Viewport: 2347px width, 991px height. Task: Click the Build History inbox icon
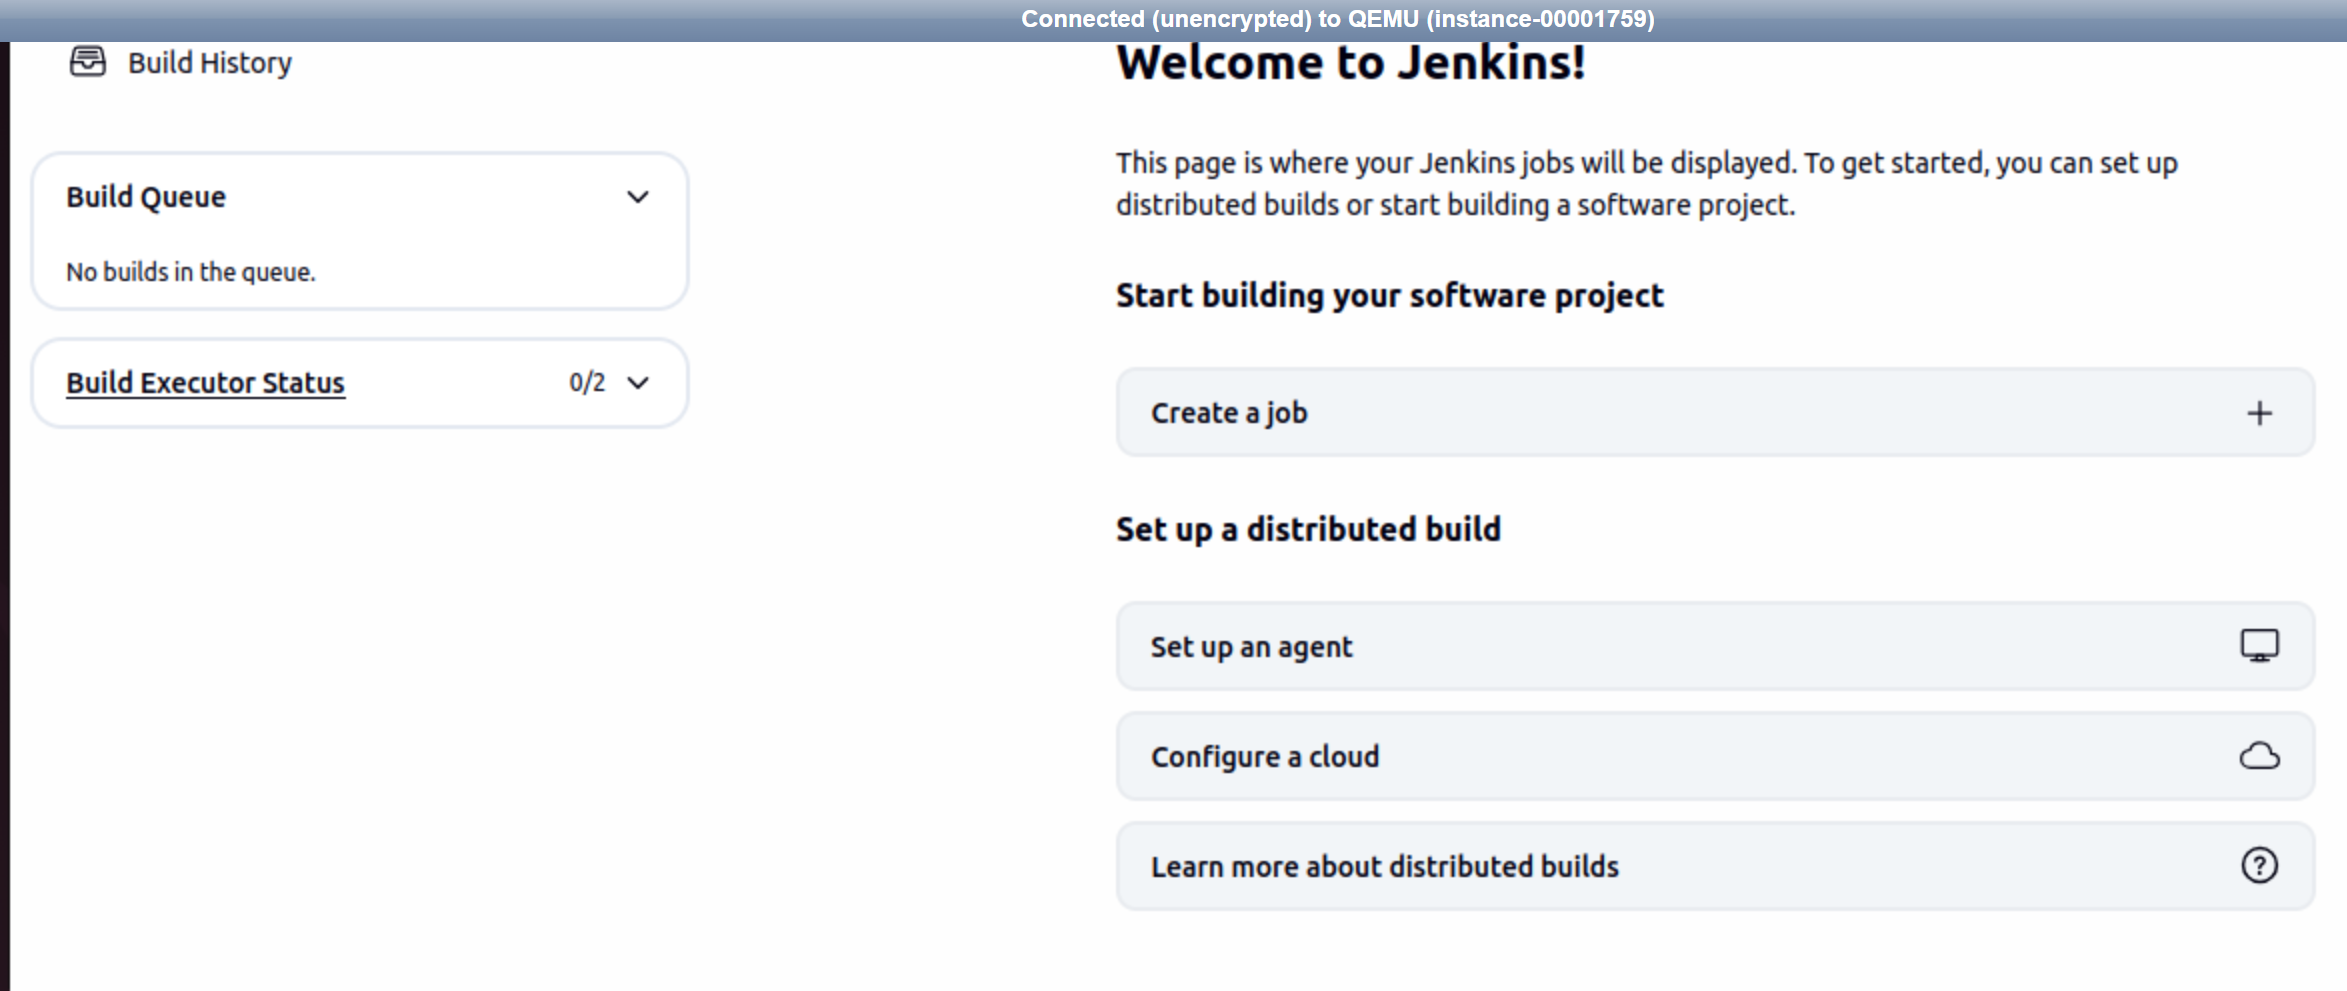coord(88,62)
